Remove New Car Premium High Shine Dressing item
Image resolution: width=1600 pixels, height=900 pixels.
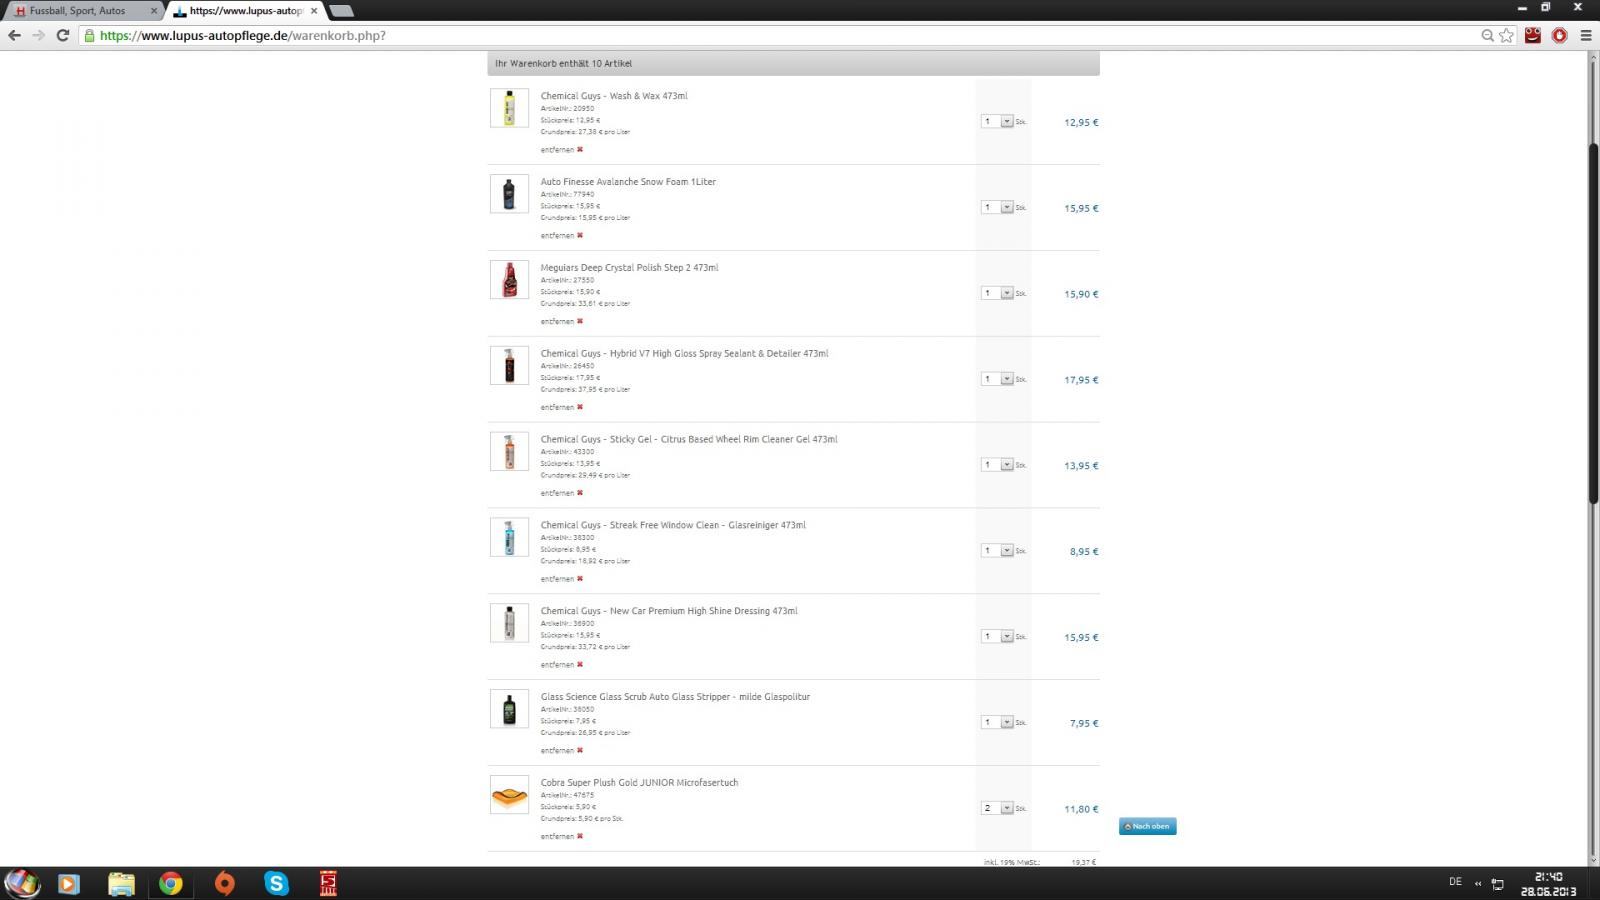point(561,665)
